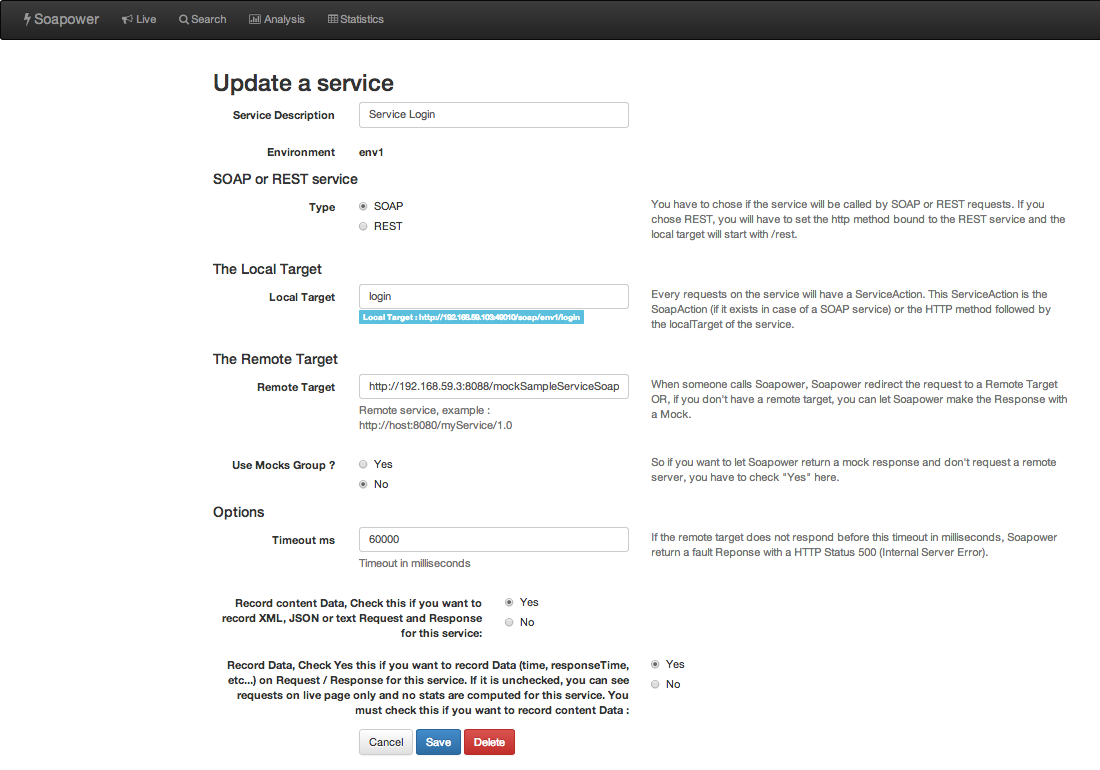Open the Analysis menu item
1100x770 pixels.
point(277,20)
